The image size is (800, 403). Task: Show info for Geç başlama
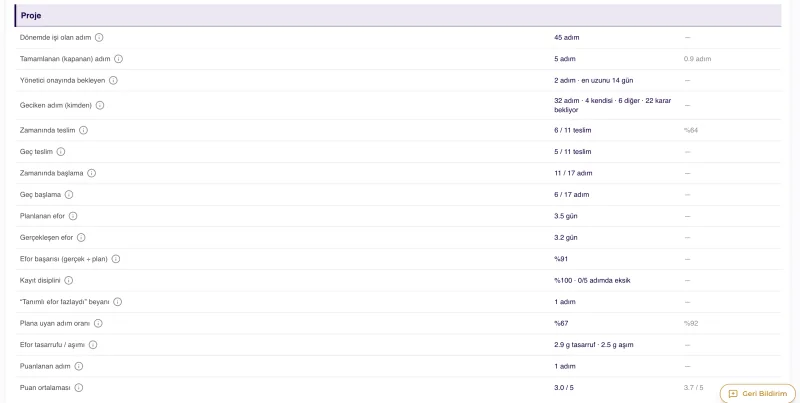coord(69,194)
